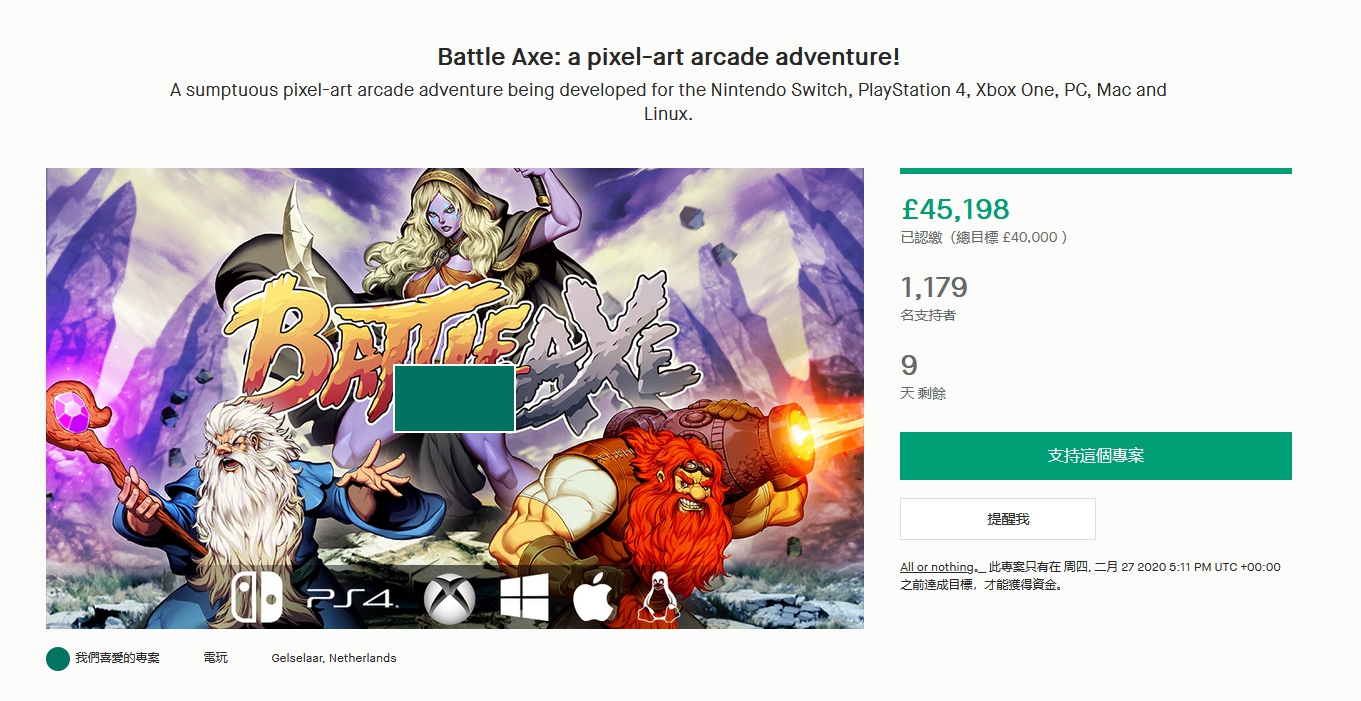This screenshot has height=701, width=1361.
Task: Click the Battle Axe project title heading
Action: click(x=668, y=56)
